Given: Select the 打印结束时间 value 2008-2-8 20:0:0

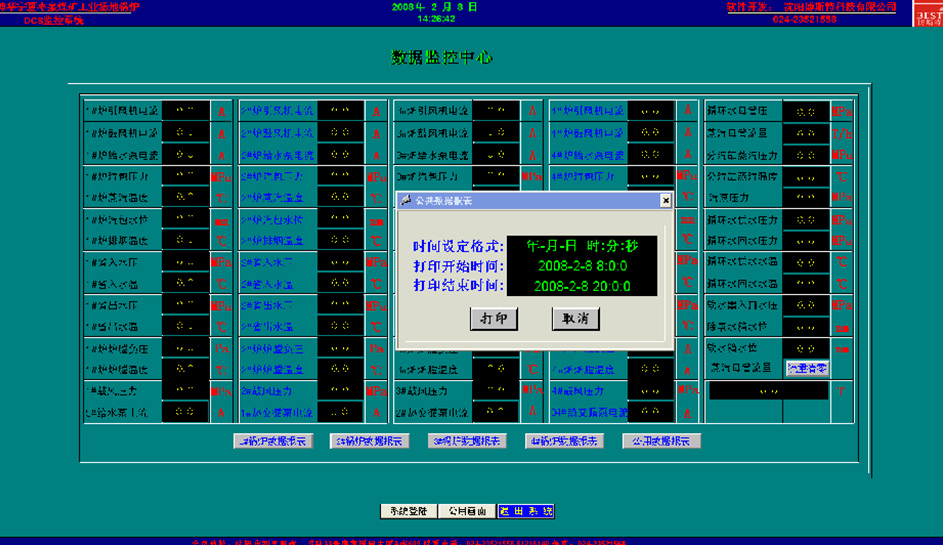Looking at the screenshot, I should 581,286.
